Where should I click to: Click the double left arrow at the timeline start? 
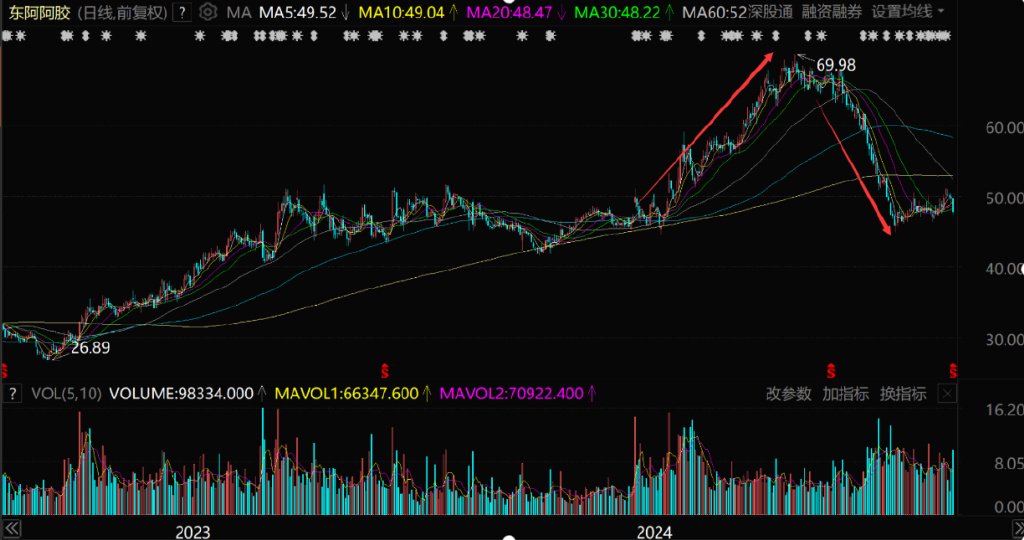(x=12, y=528)
